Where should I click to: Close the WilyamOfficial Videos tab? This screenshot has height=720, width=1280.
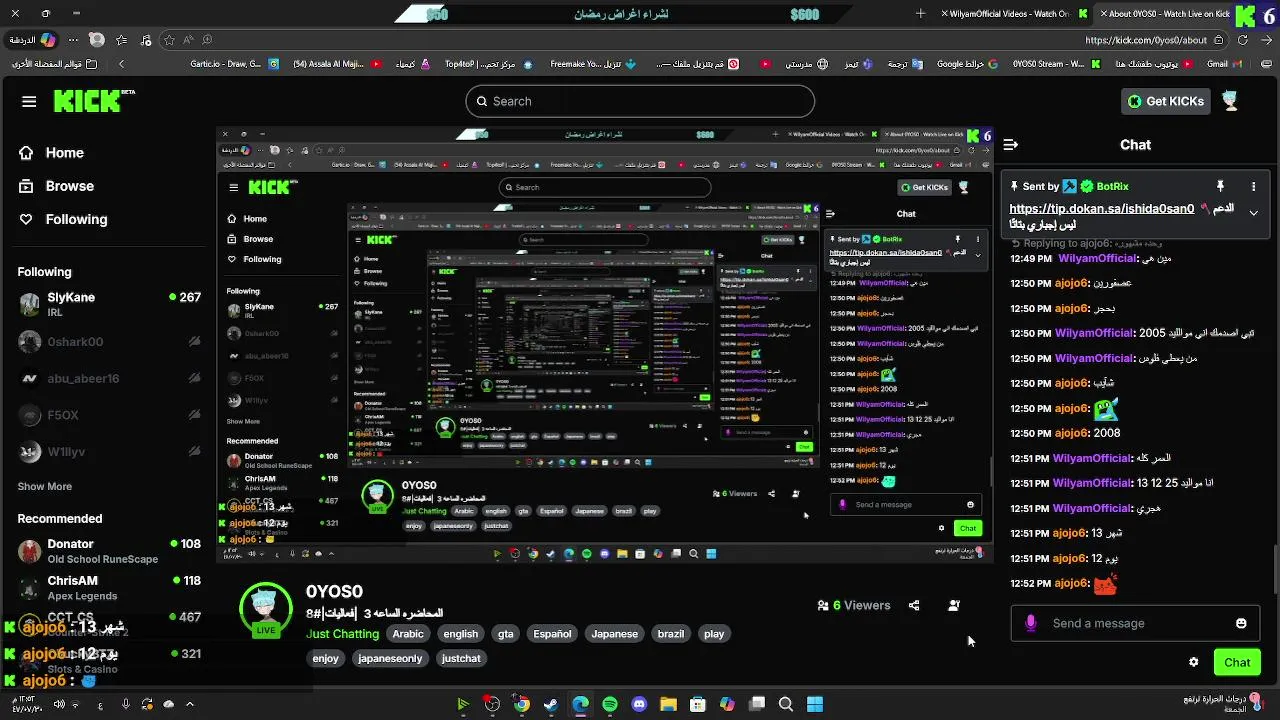[x=945, y=14]
